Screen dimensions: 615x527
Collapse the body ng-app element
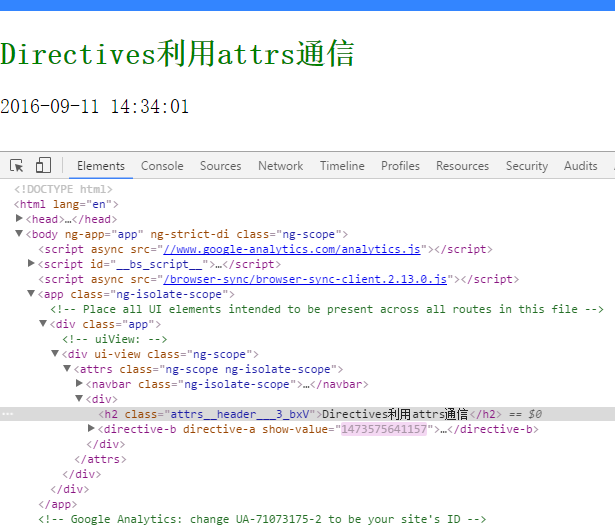click(19, 233)
